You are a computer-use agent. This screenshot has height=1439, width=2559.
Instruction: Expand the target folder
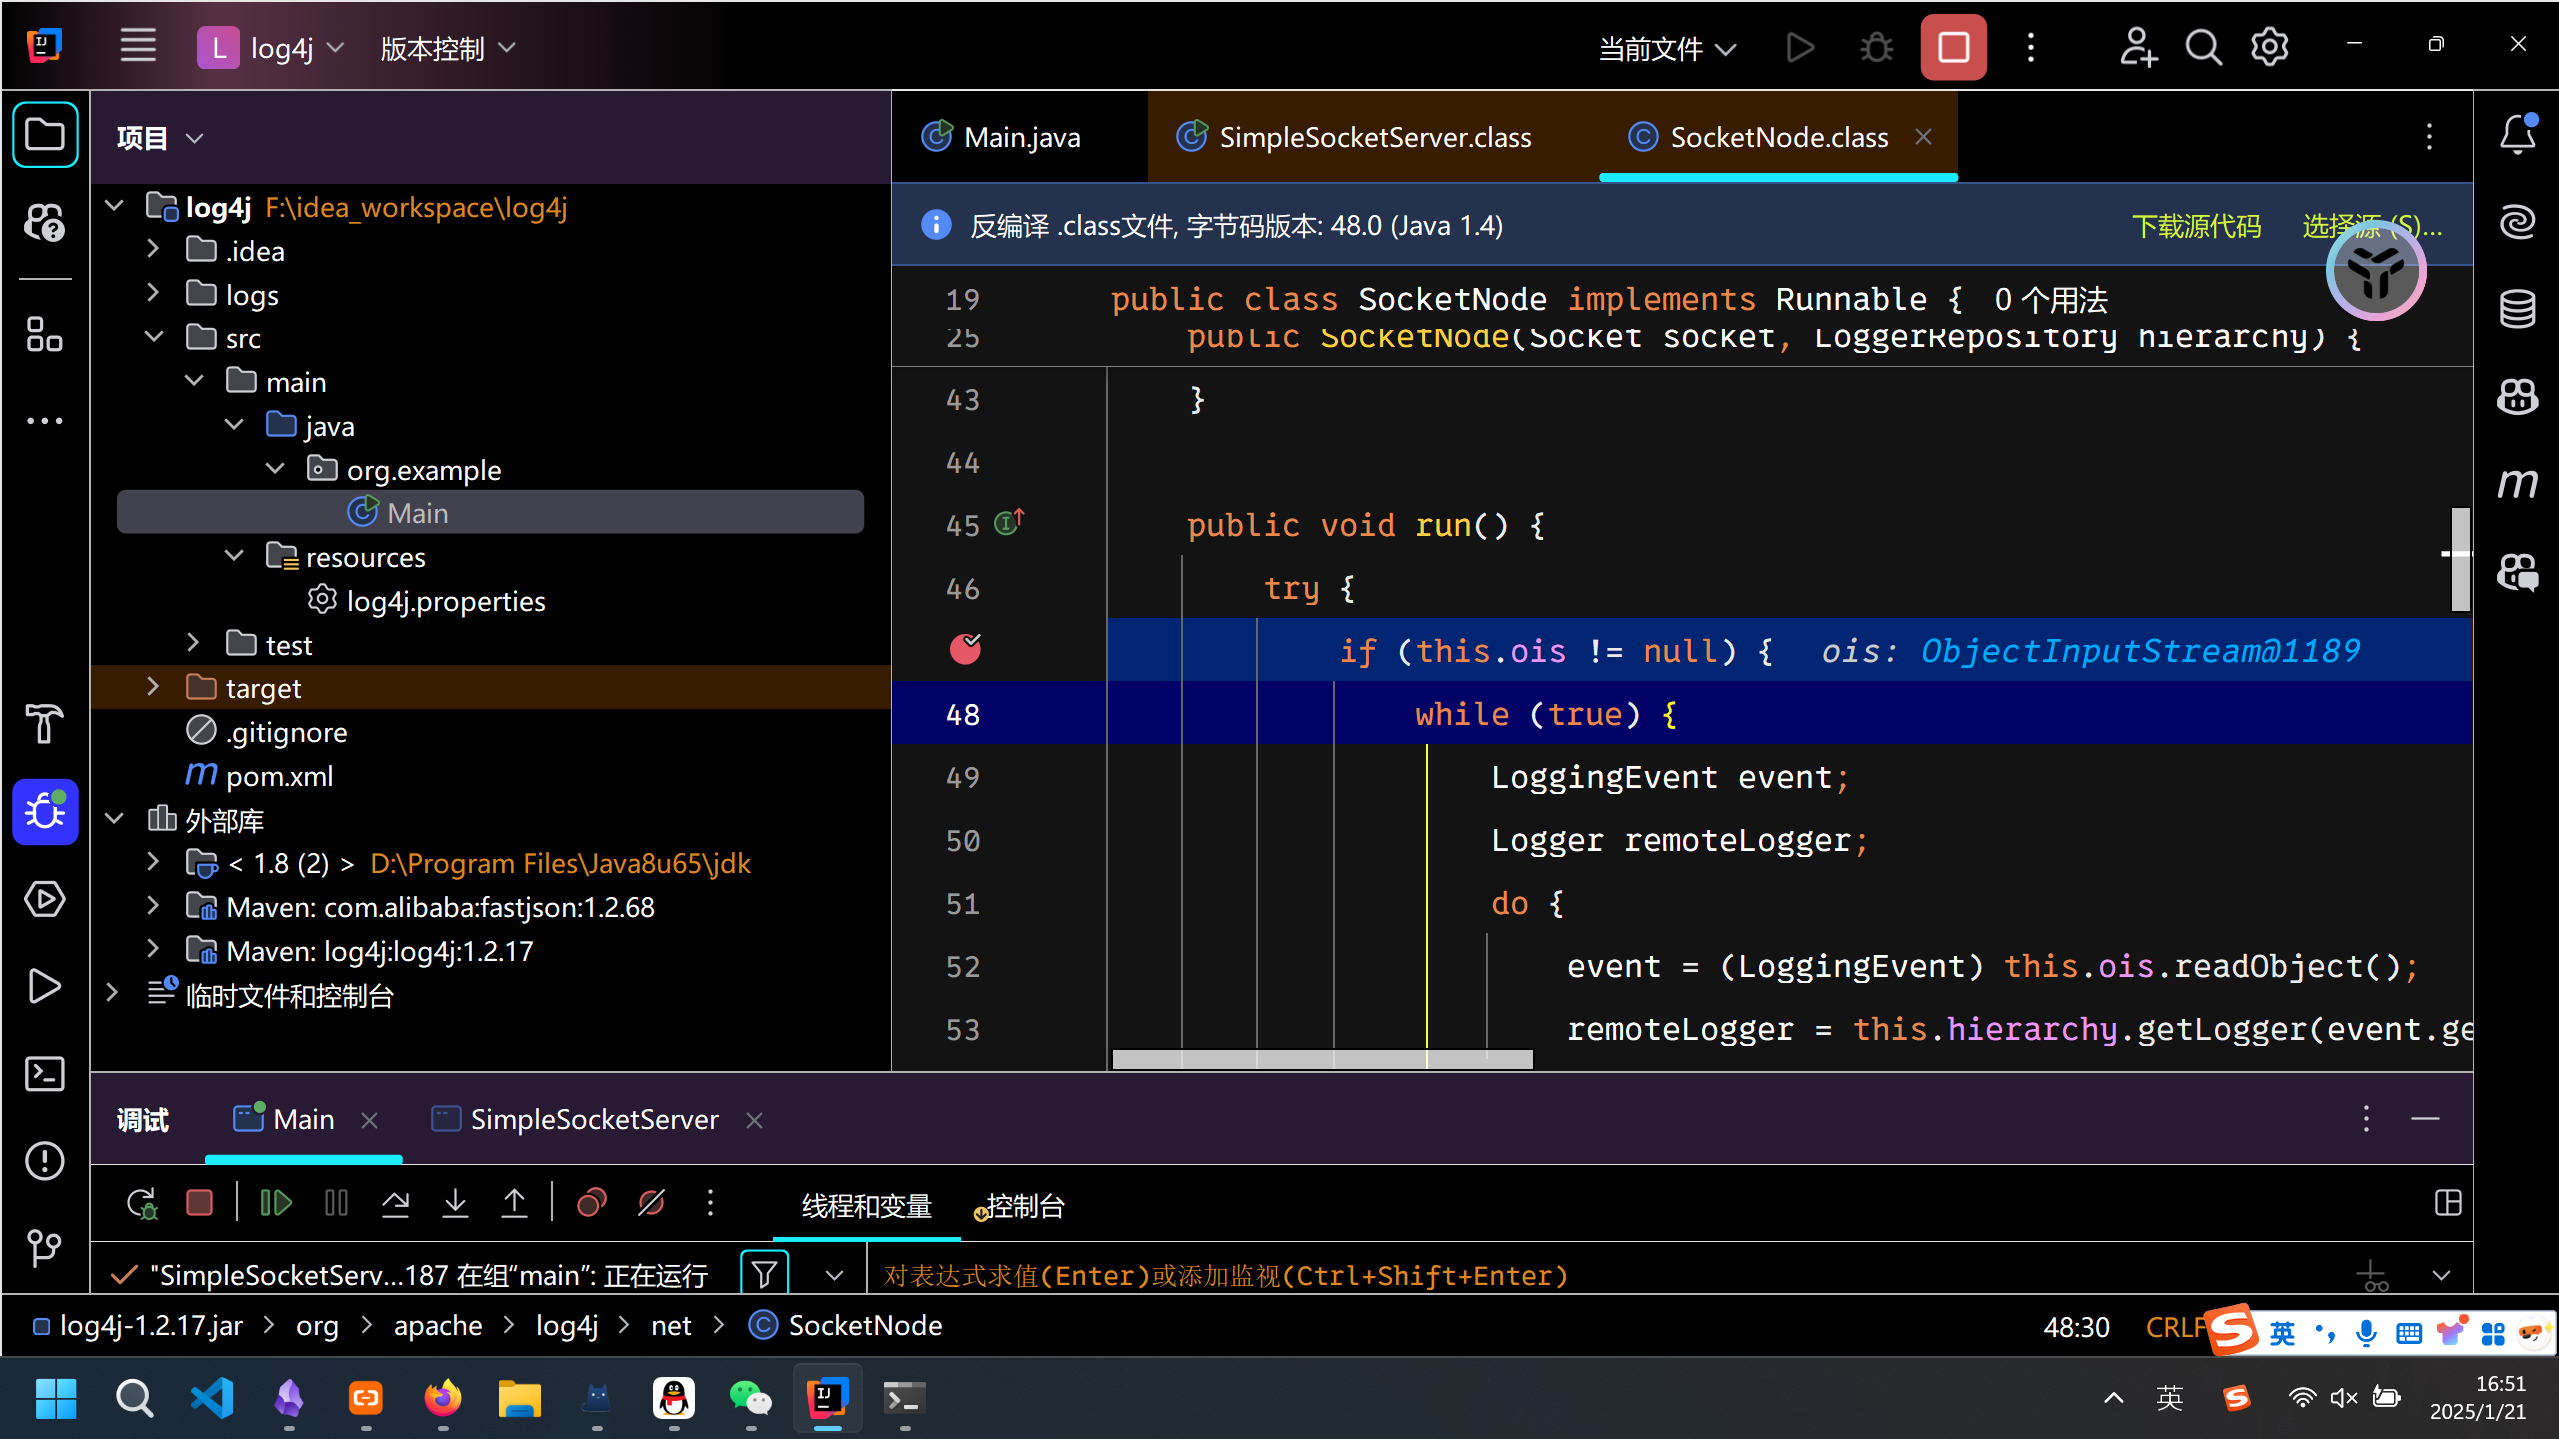click(x=153, y=688)
